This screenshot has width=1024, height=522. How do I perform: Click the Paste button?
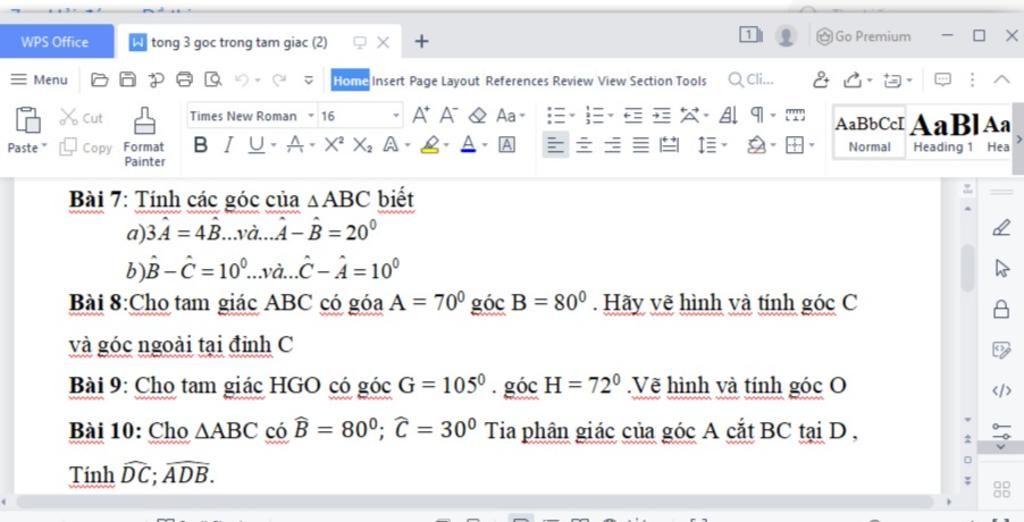pyautogui.click(x=28, y=131)
